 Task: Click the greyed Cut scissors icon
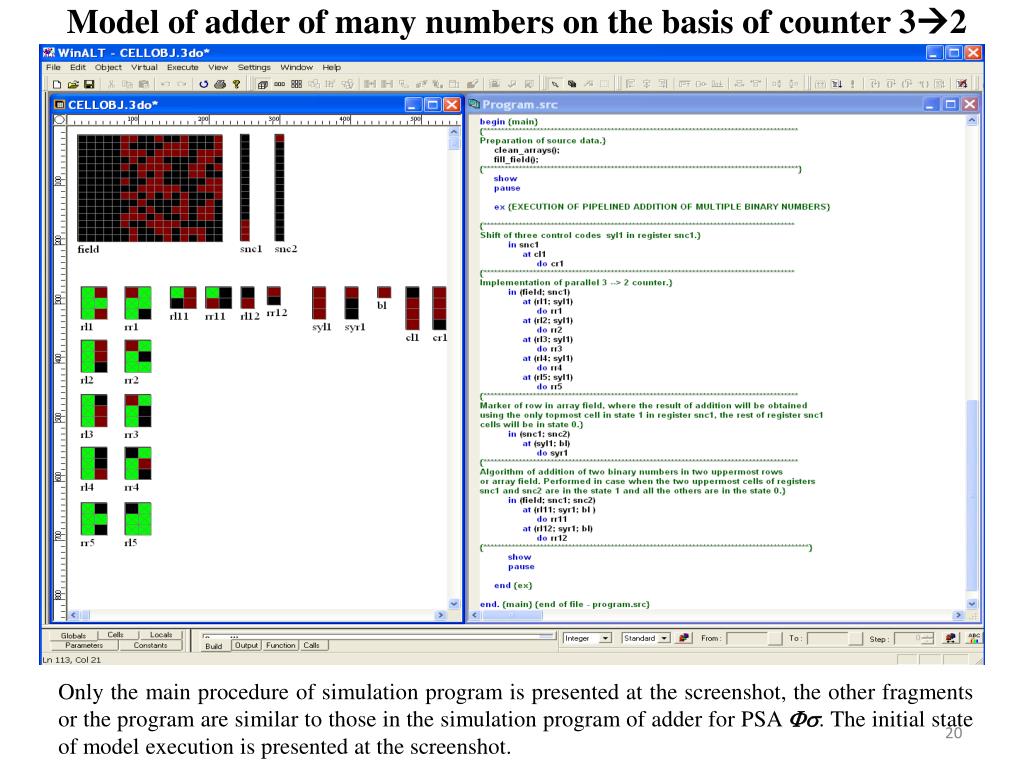click(111, 84)
